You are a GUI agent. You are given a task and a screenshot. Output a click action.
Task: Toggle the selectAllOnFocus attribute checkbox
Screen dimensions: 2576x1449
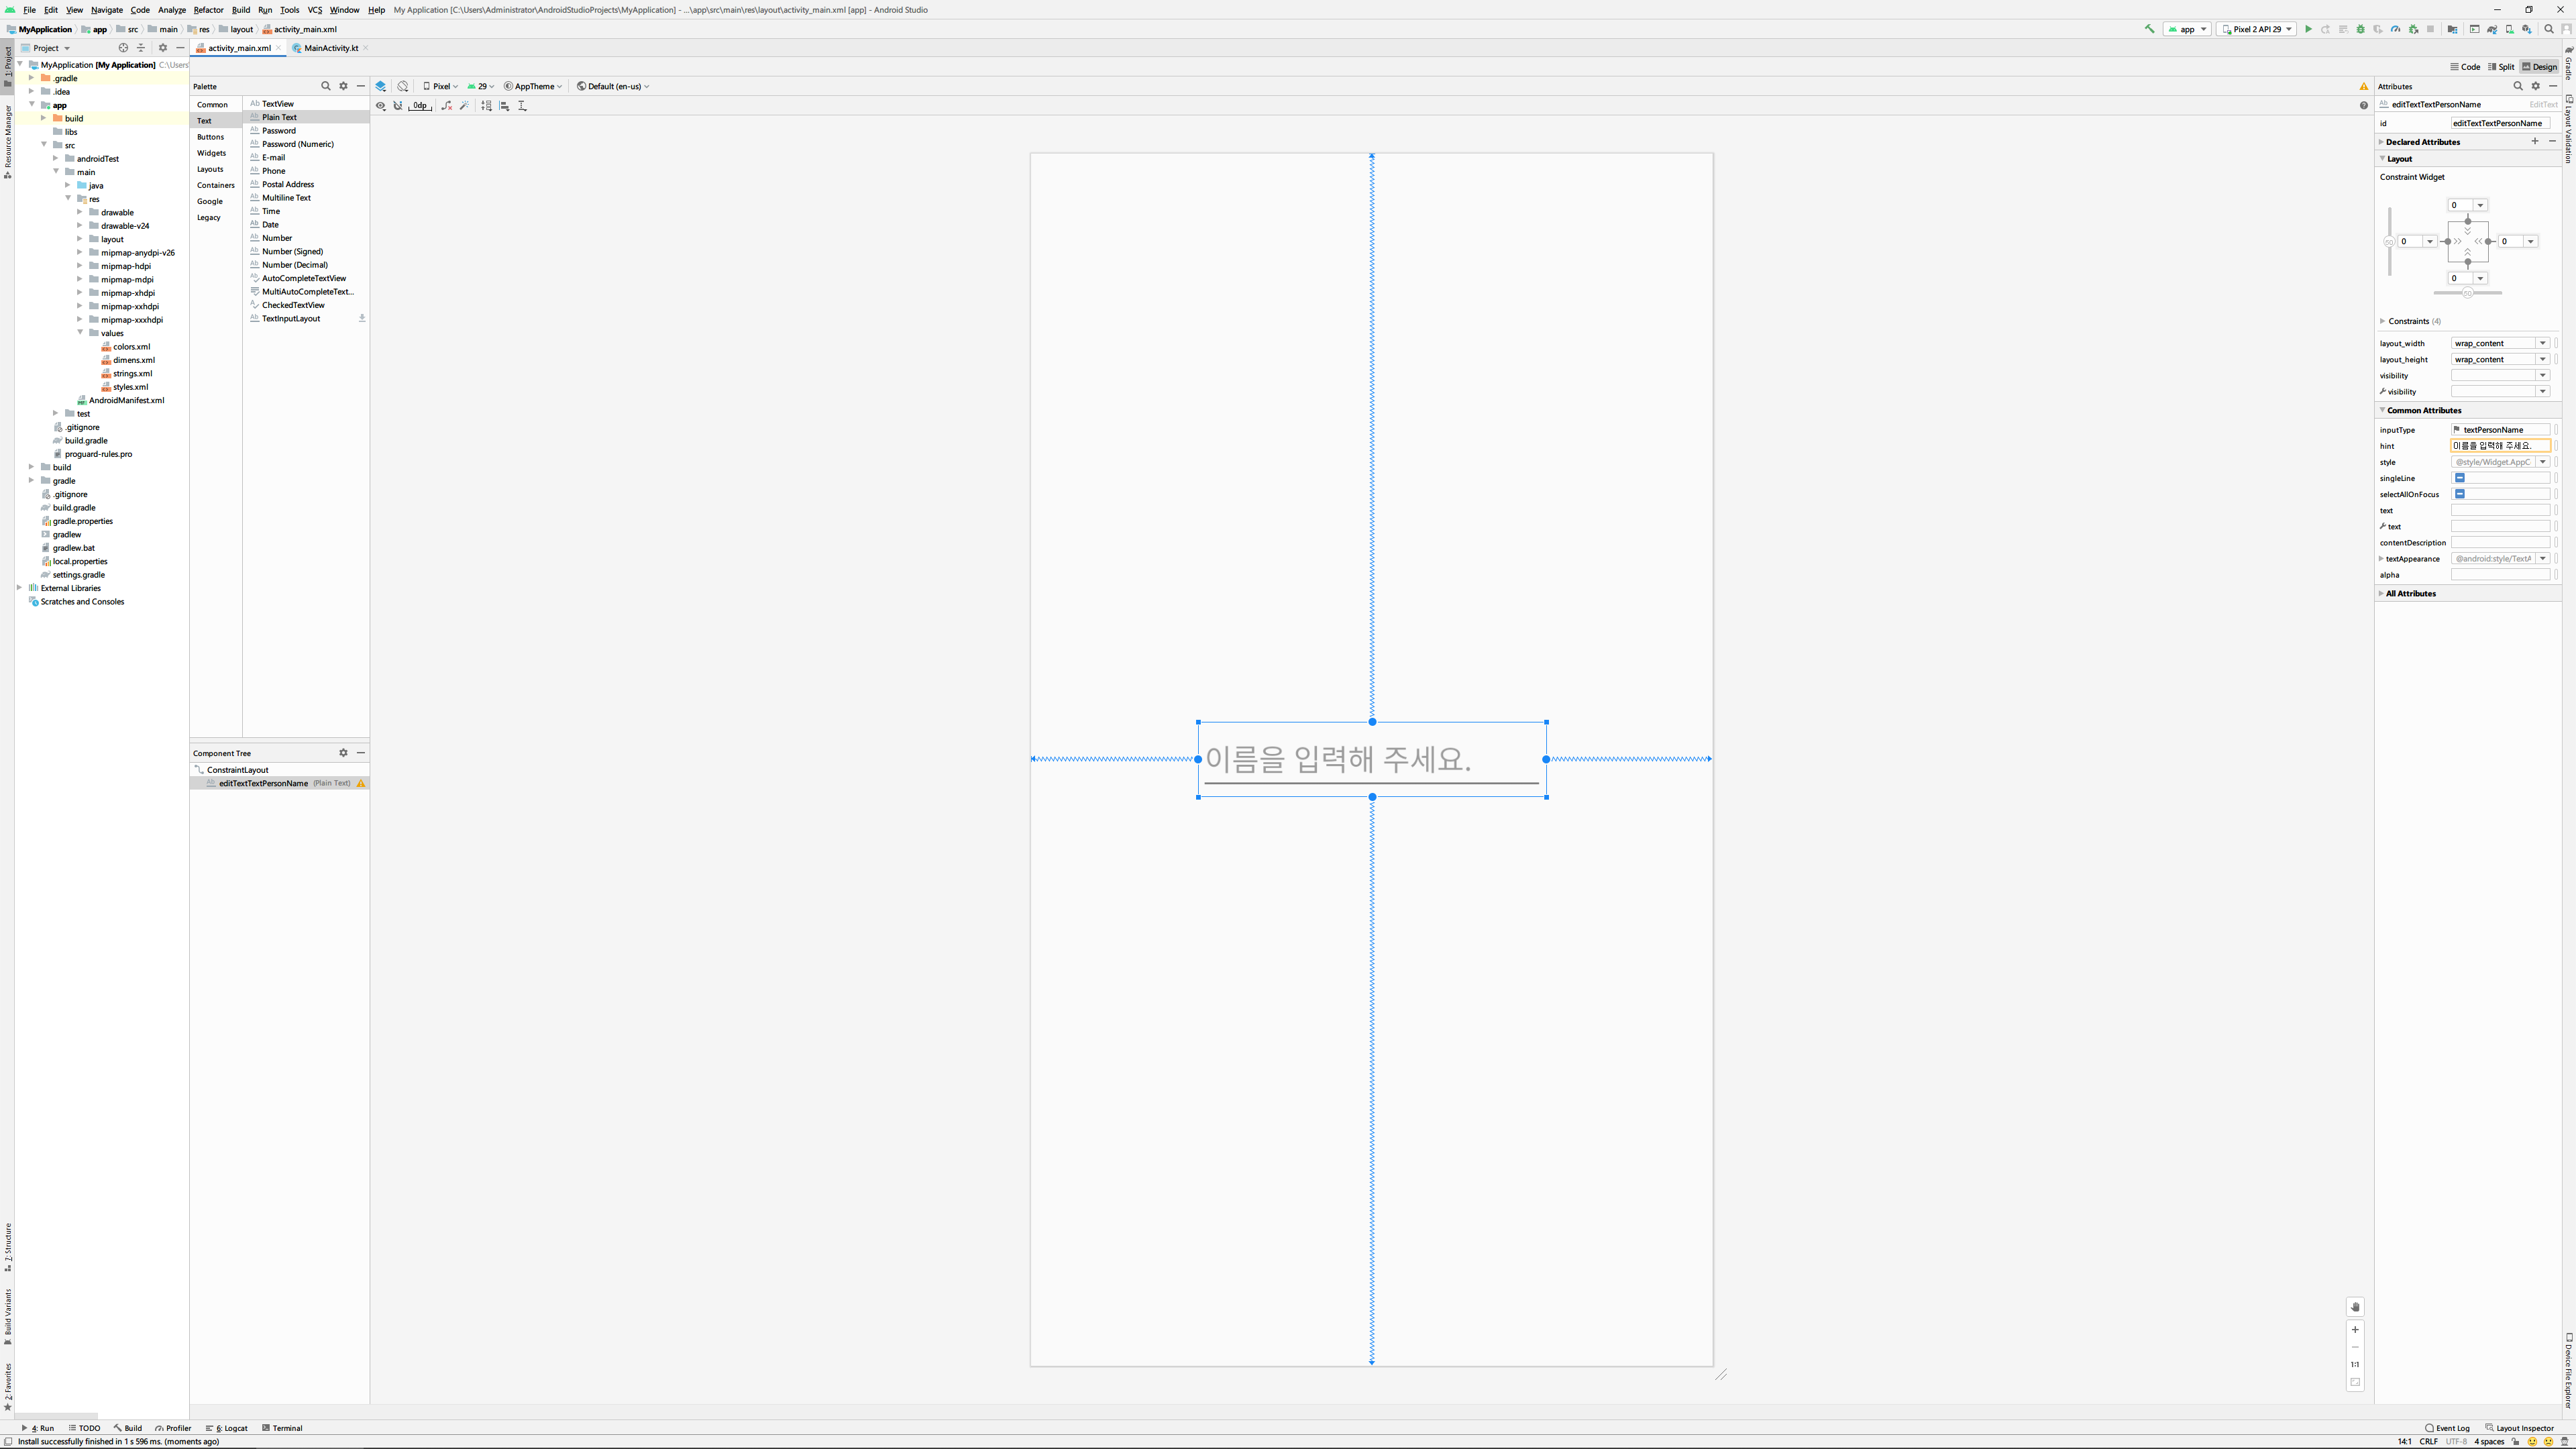[x=2460, y=494]
